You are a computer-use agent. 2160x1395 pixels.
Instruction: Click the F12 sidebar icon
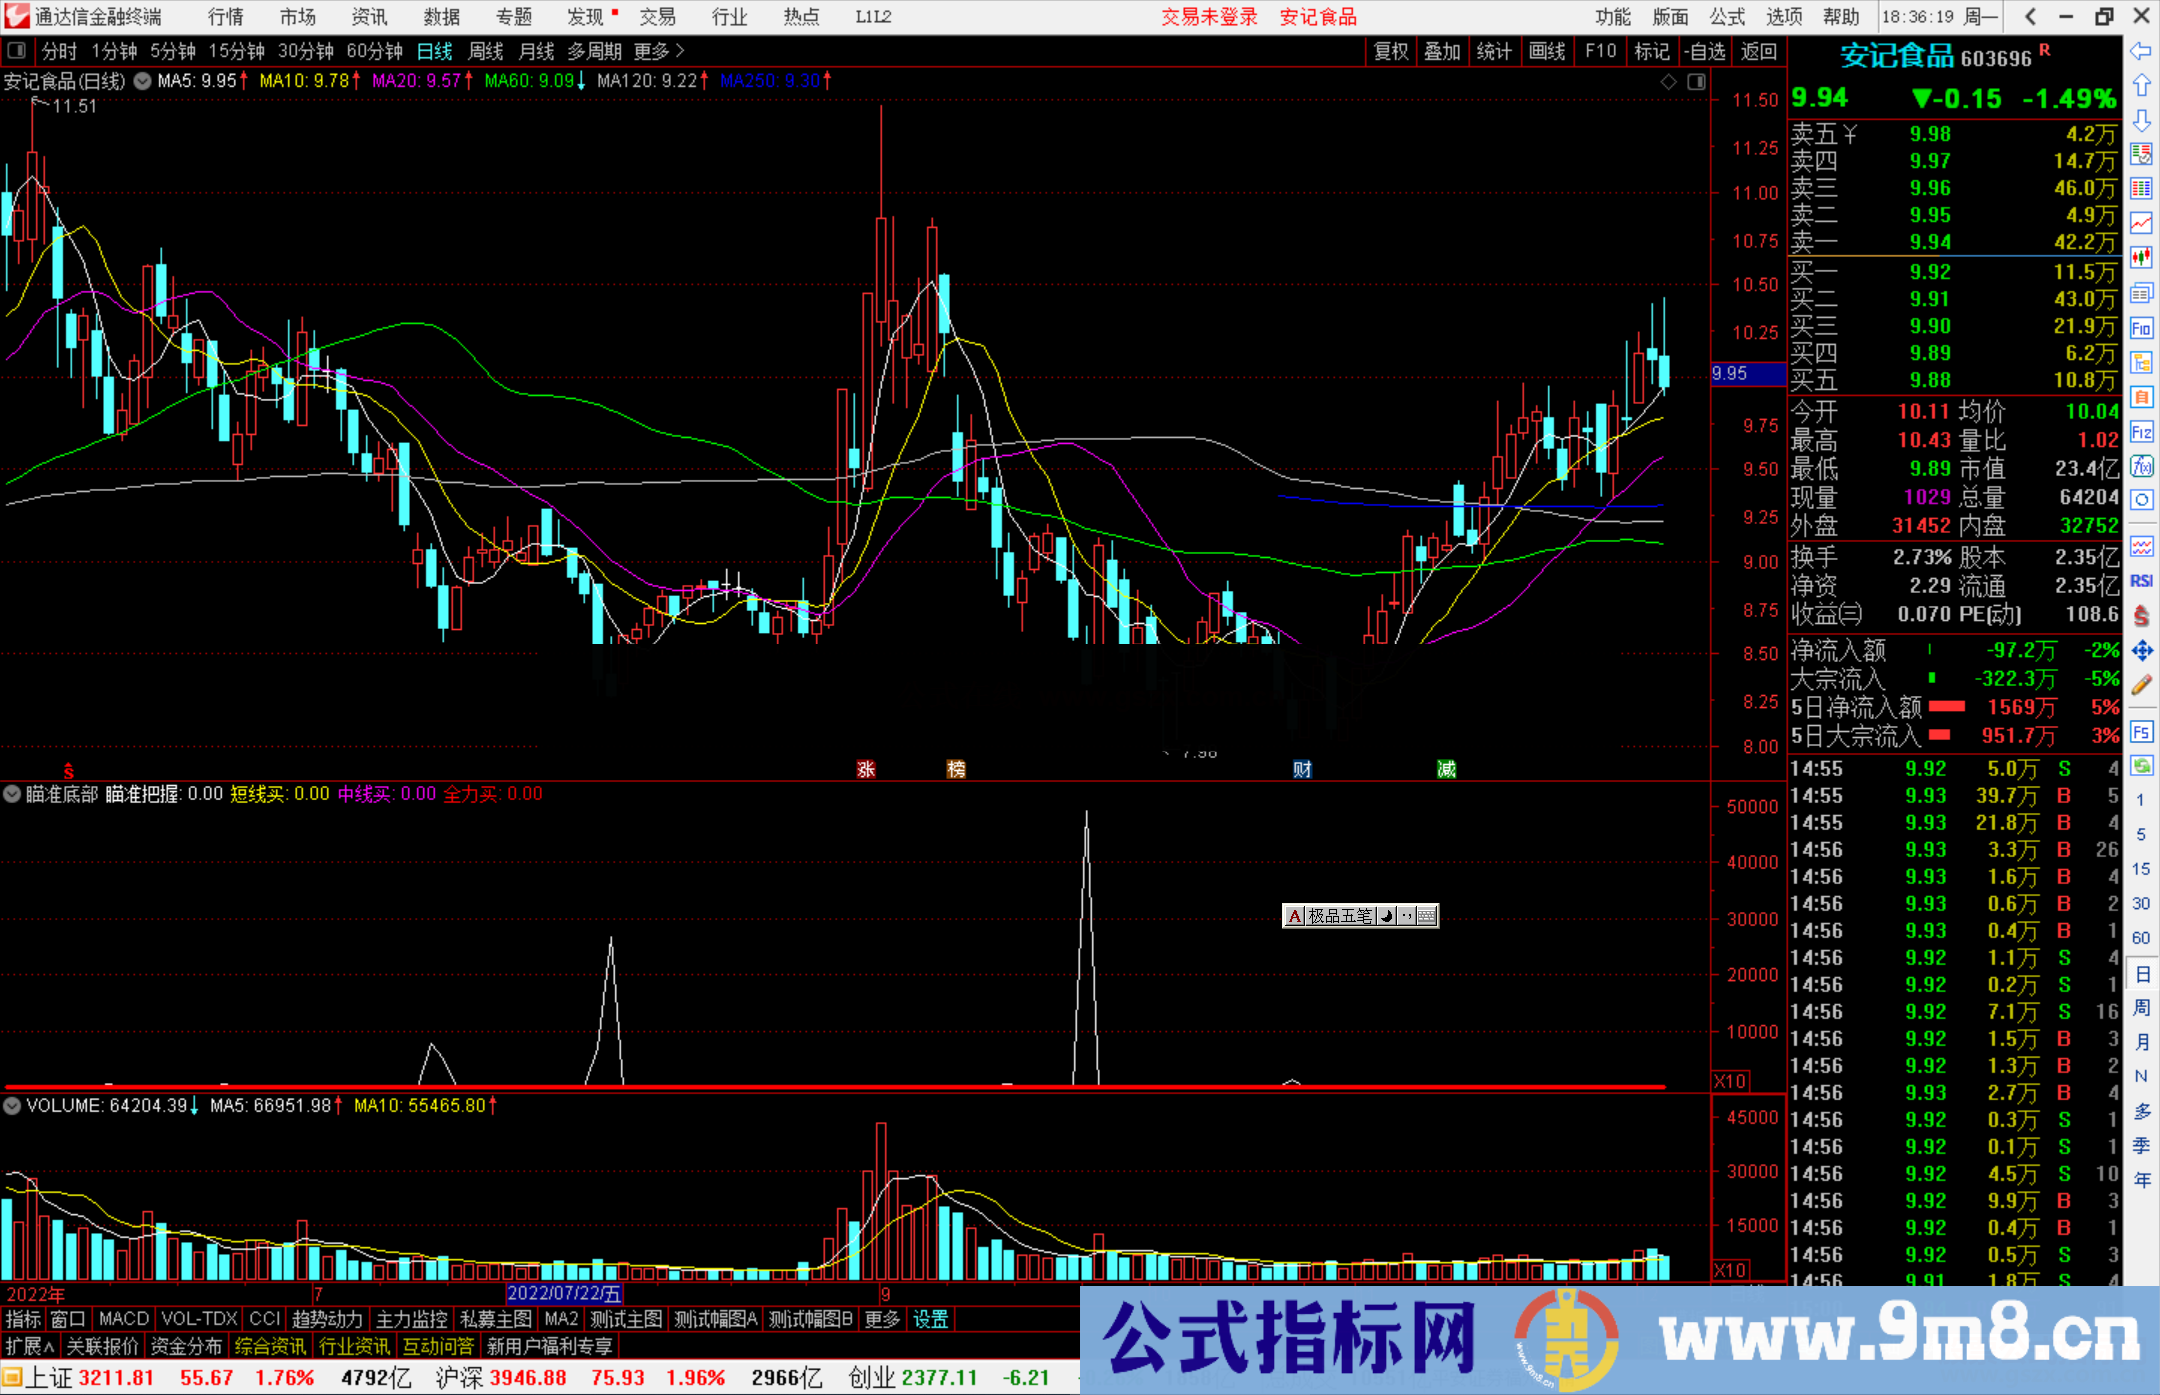point(2141,432)
